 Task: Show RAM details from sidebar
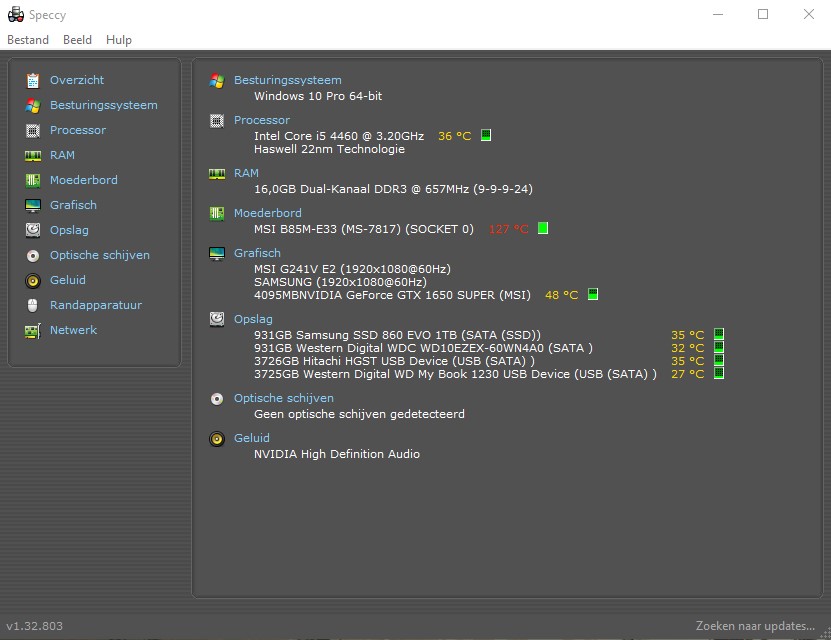point(63,155)
